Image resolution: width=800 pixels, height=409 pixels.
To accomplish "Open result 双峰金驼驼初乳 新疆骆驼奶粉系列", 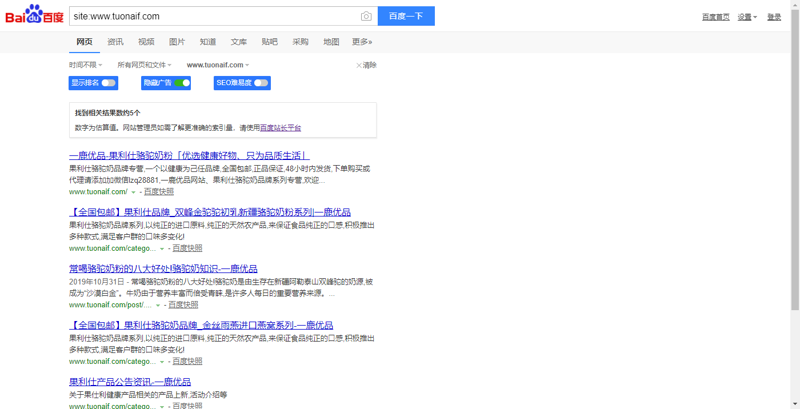I will coord(210,212).
